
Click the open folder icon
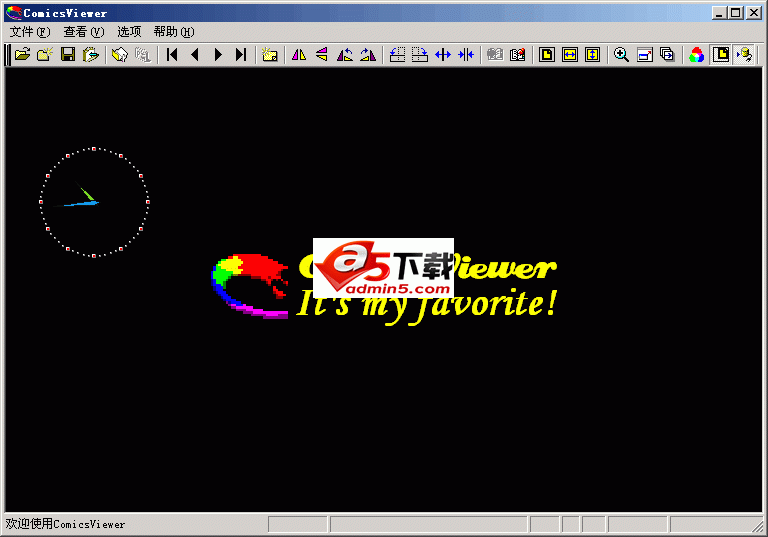(23, 54)
